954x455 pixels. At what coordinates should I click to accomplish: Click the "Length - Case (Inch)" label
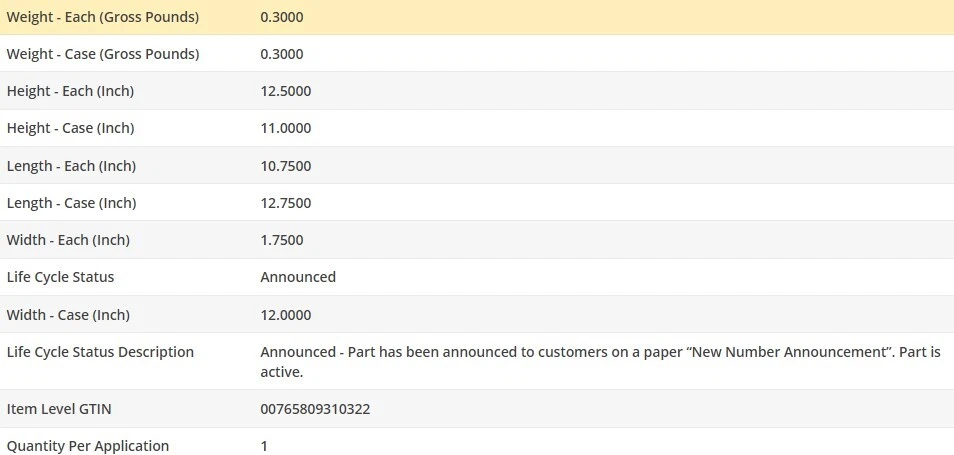[x=71, y=203]
